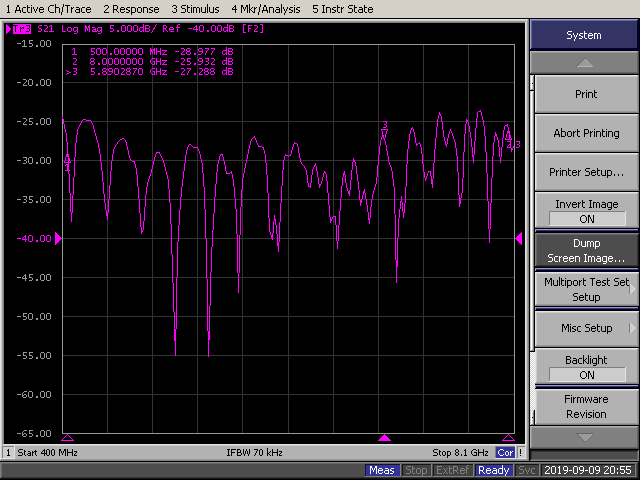The image size is (640, 480).
Task: Click Dump Screen Image softkey
Action: (x=586, y=250)
